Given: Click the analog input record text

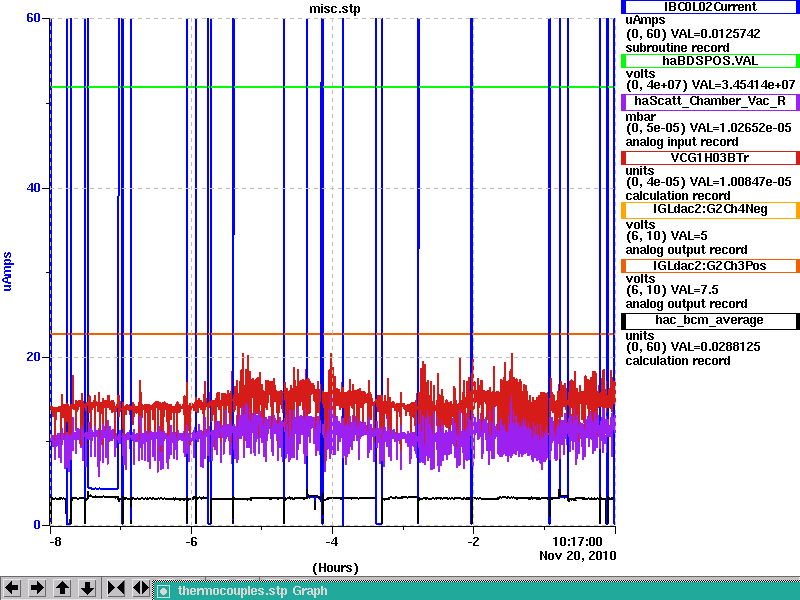Looking at the screenshot, I should pos(682,142).
